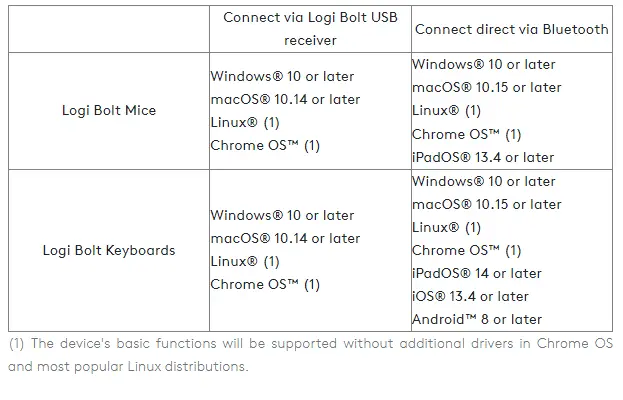Click the "iPadOS 13.4 or later" entry

click(483, 157)
